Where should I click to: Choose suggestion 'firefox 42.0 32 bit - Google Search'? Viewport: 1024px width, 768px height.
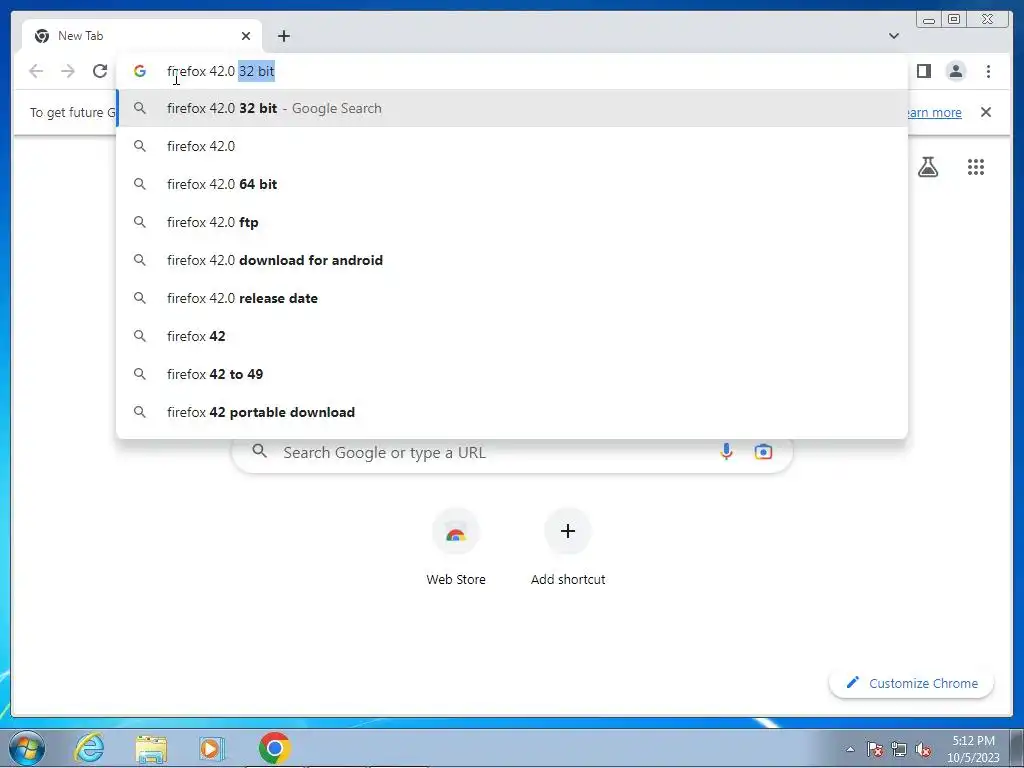click(512, 108)
